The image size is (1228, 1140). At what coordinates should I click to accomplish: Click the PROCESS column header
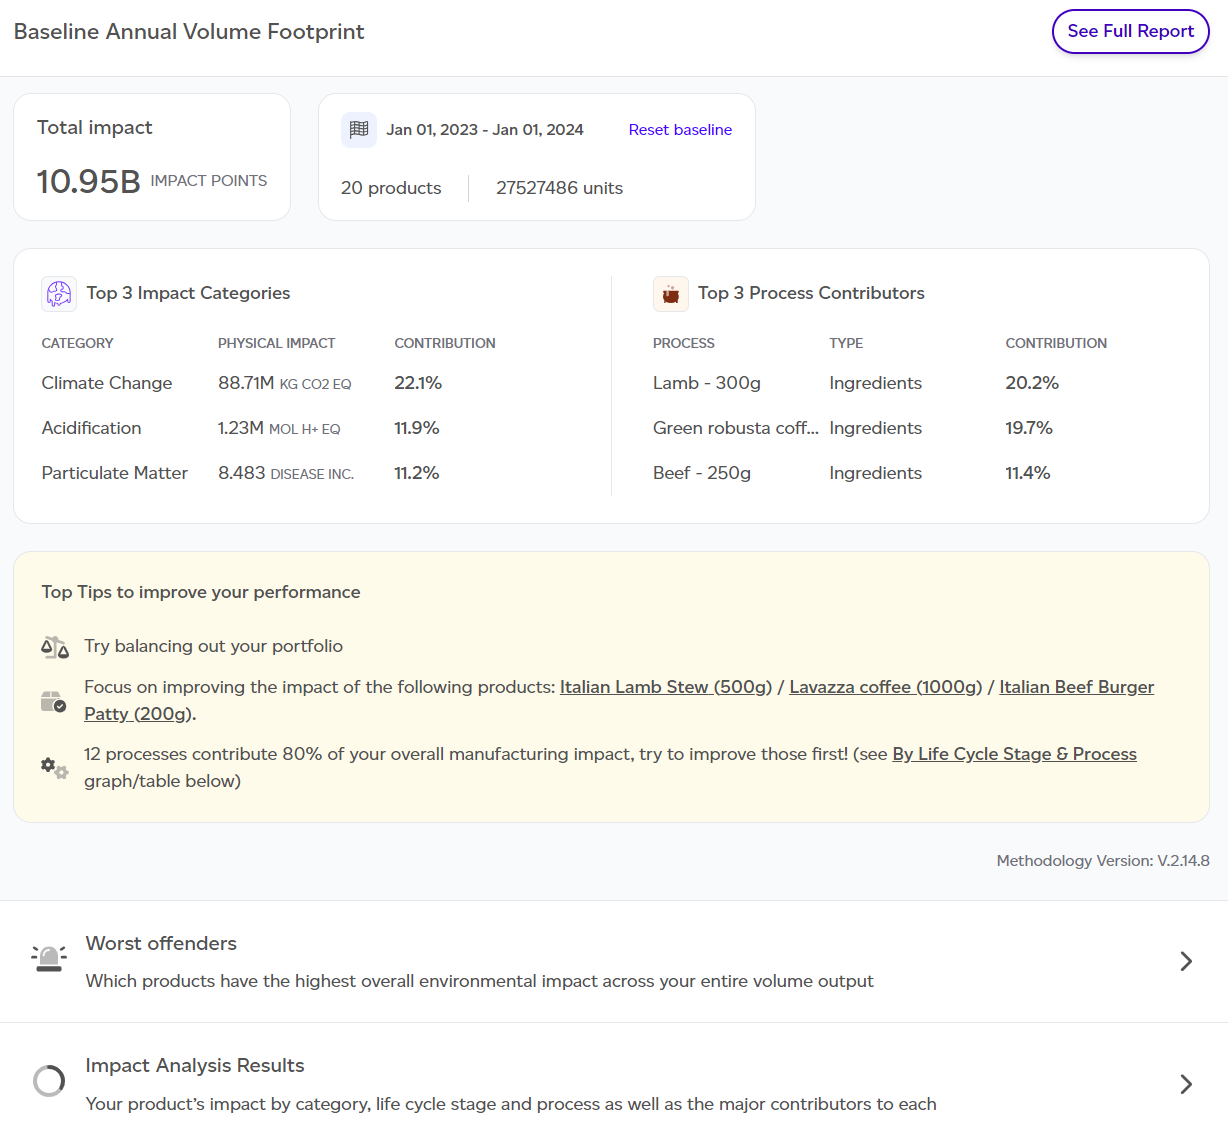684,343
